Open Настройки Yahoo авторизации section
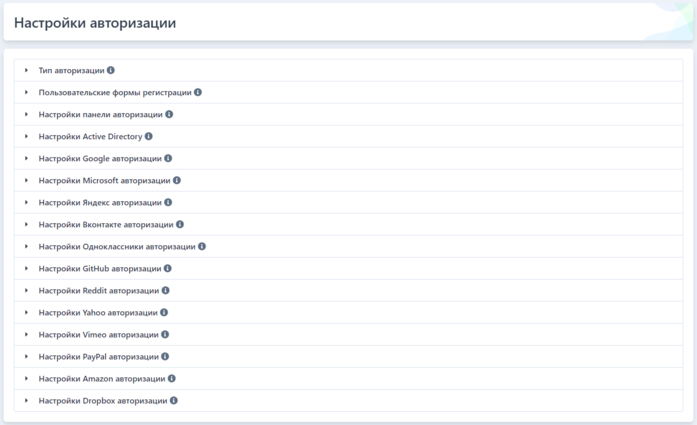The width and height of the screenshot is (697, 425). click(98, 313)
